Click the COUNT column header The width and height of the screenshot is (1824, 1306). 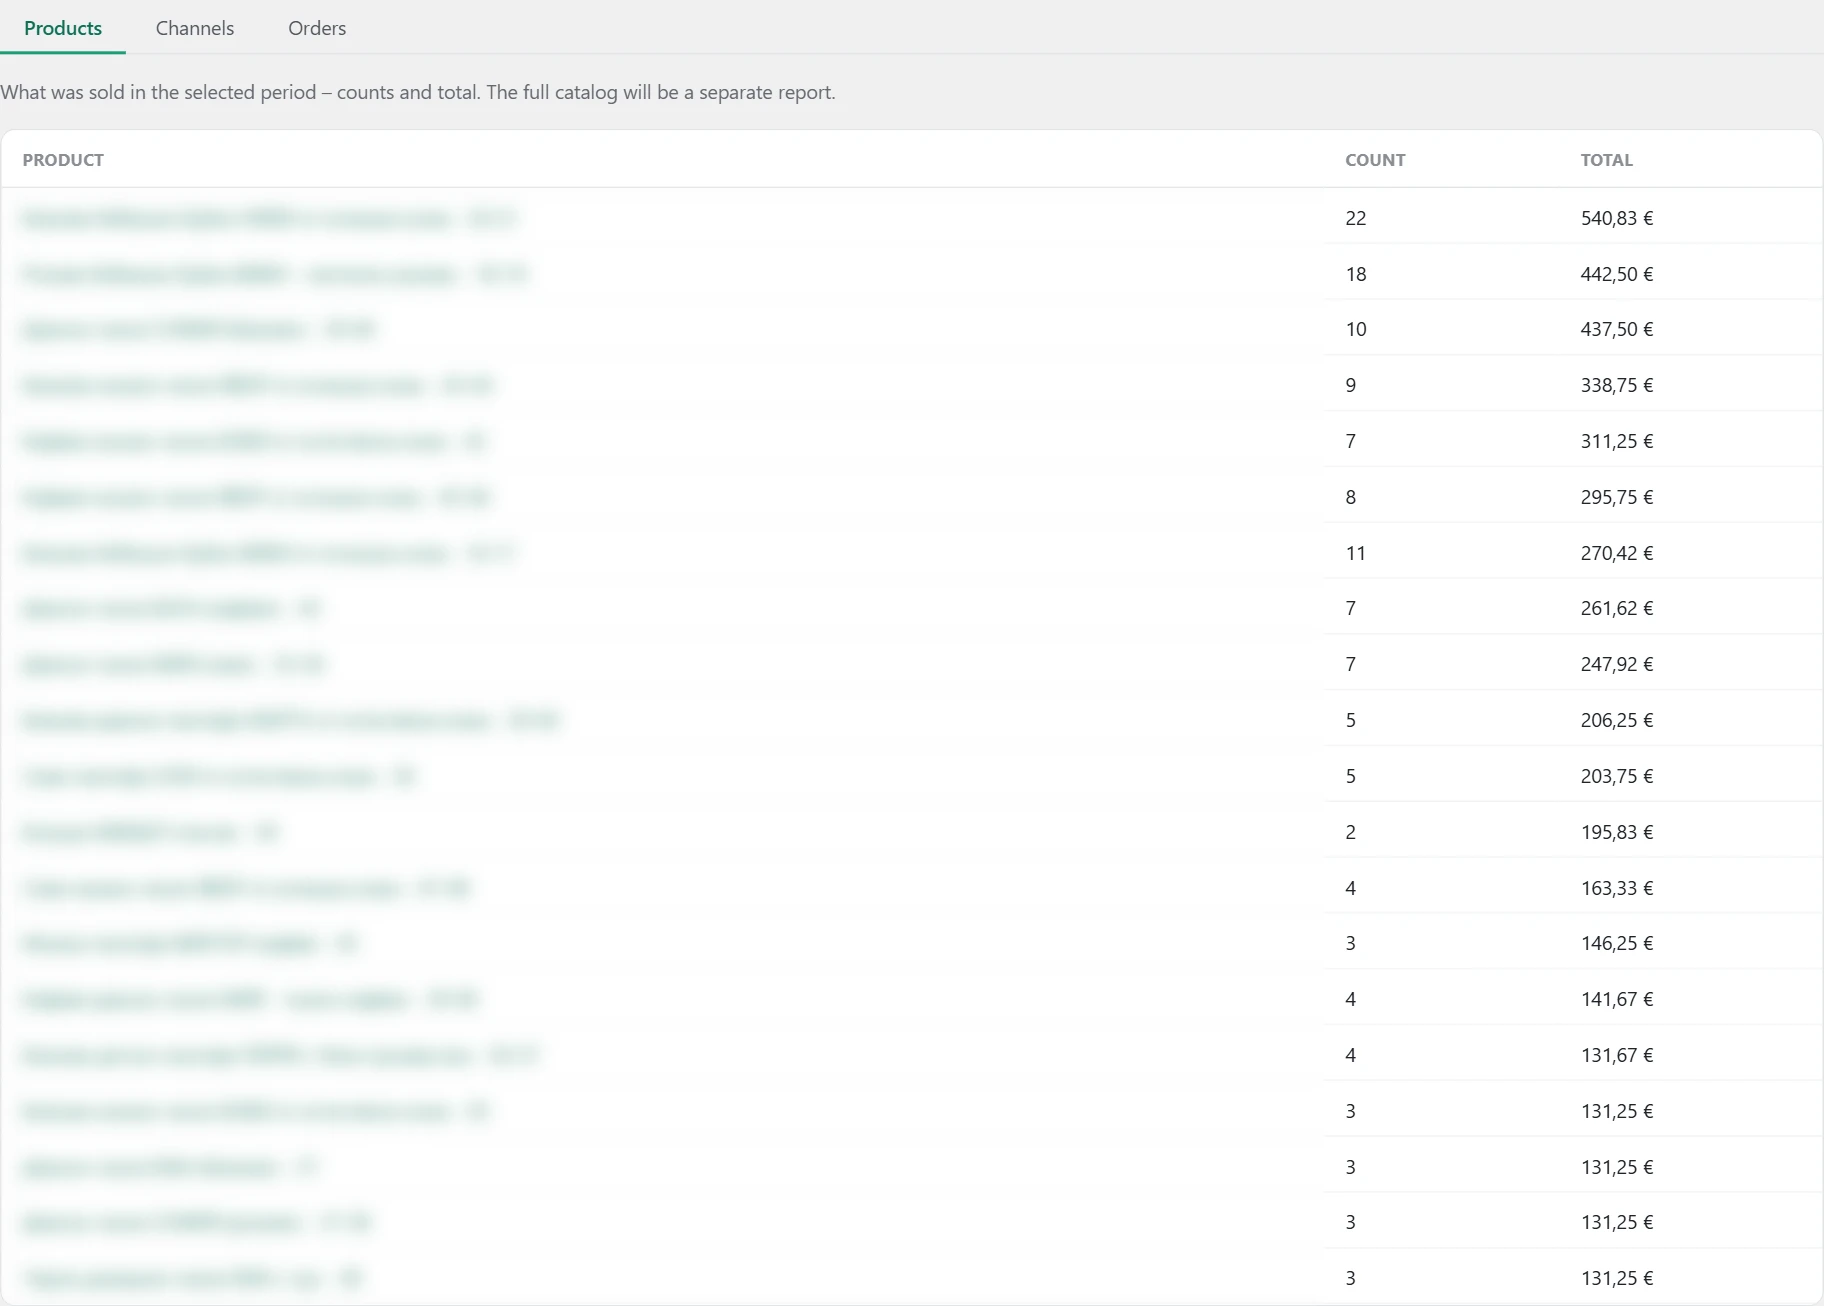tap(1375, 160)
